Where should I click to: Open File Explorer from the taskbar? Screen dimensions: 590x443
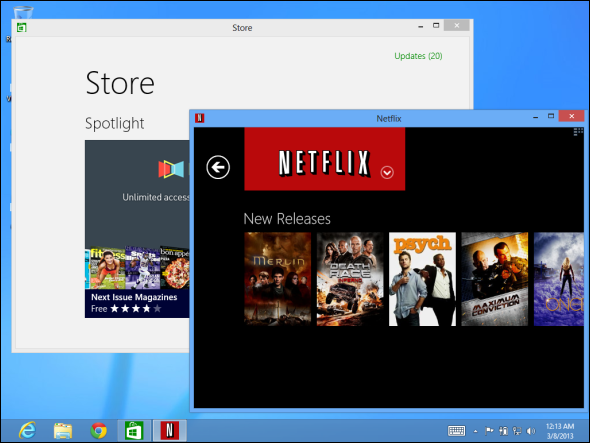point(63,431)
